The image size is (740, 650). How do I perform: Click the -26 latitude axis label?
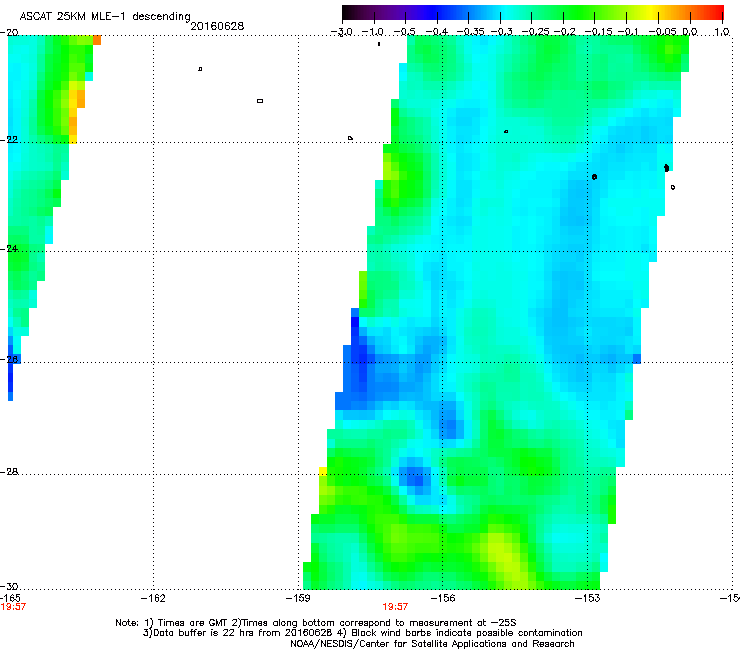pos(9,360)
